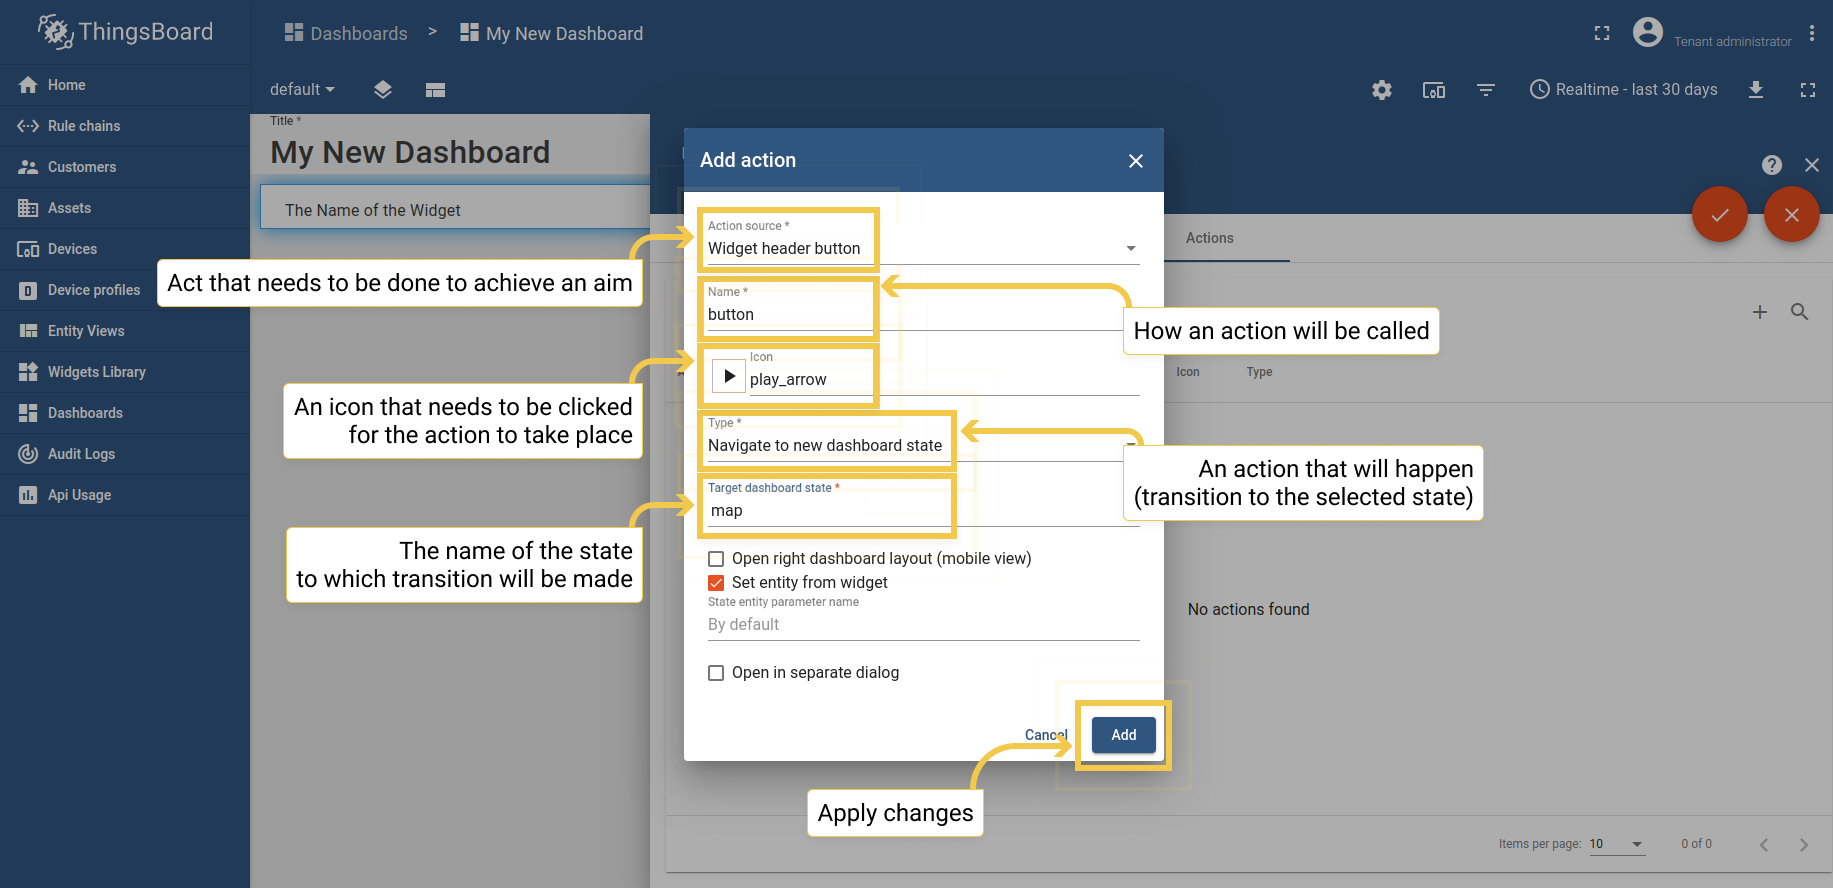Image resolution: width=1833 pixels, height=888 pixels.
Task: Search actions with magnifier icon
Action: 1800,312
